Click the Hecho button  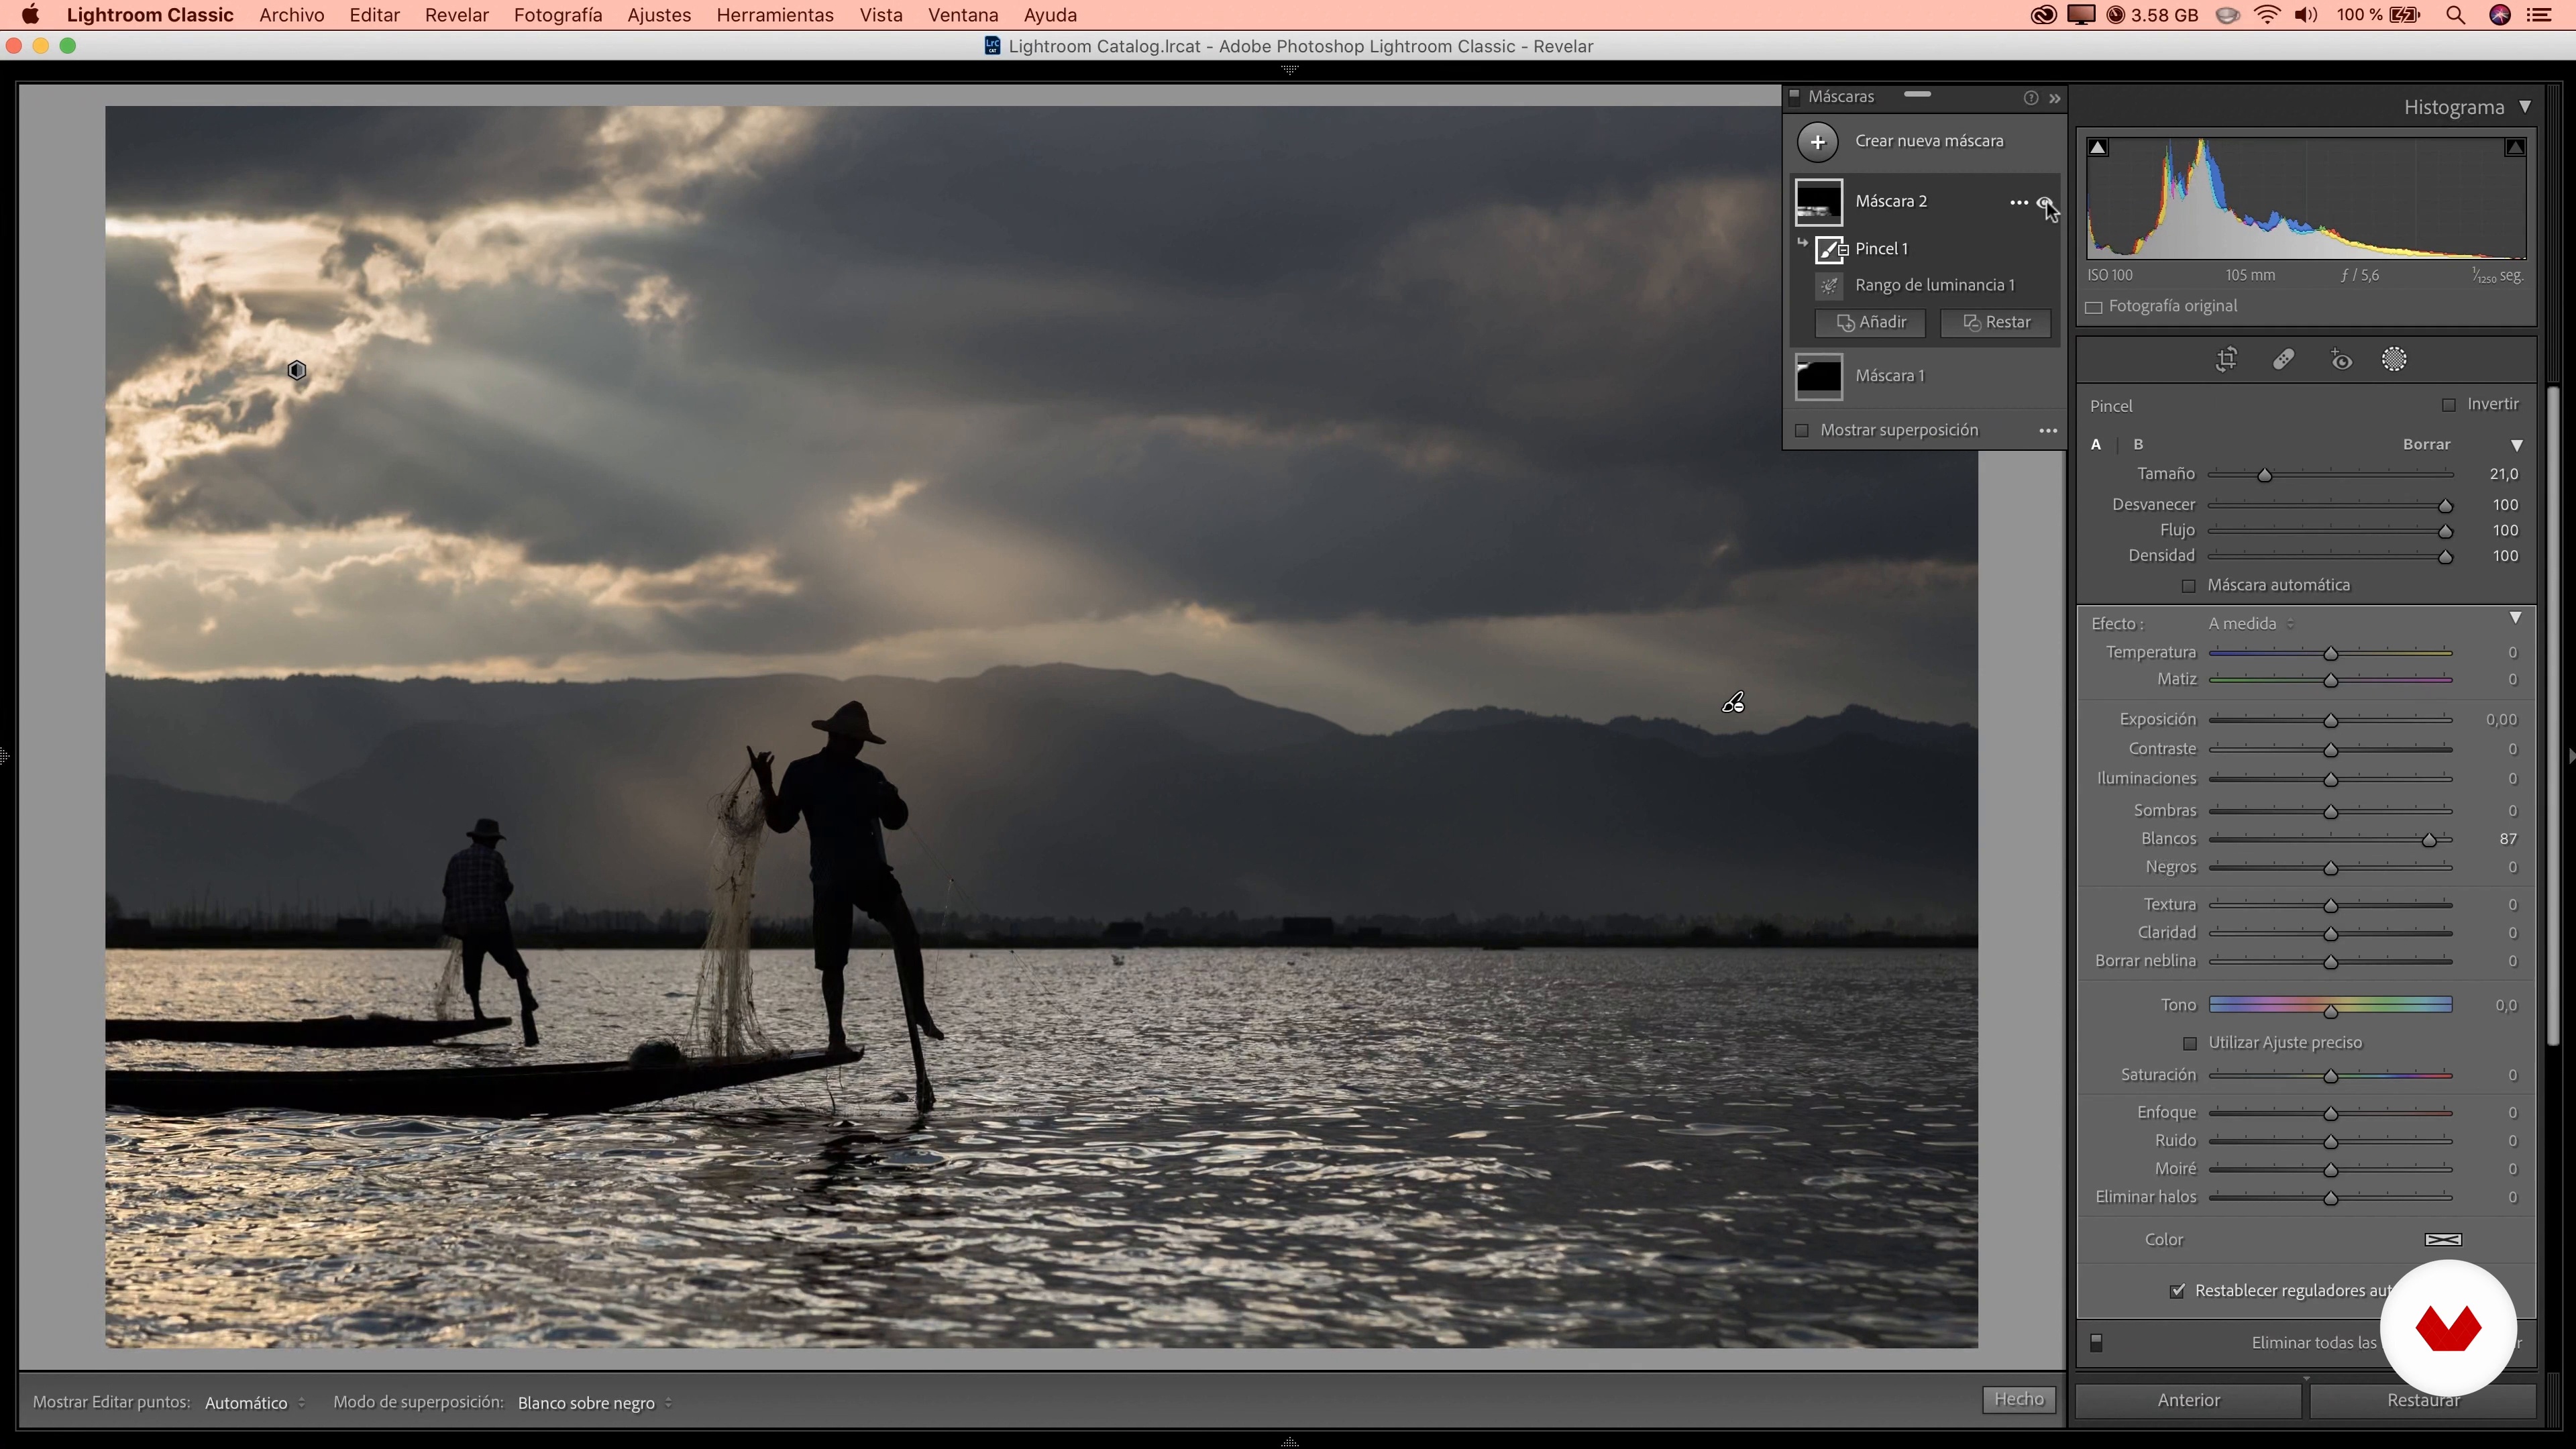coord(2019,1400)
